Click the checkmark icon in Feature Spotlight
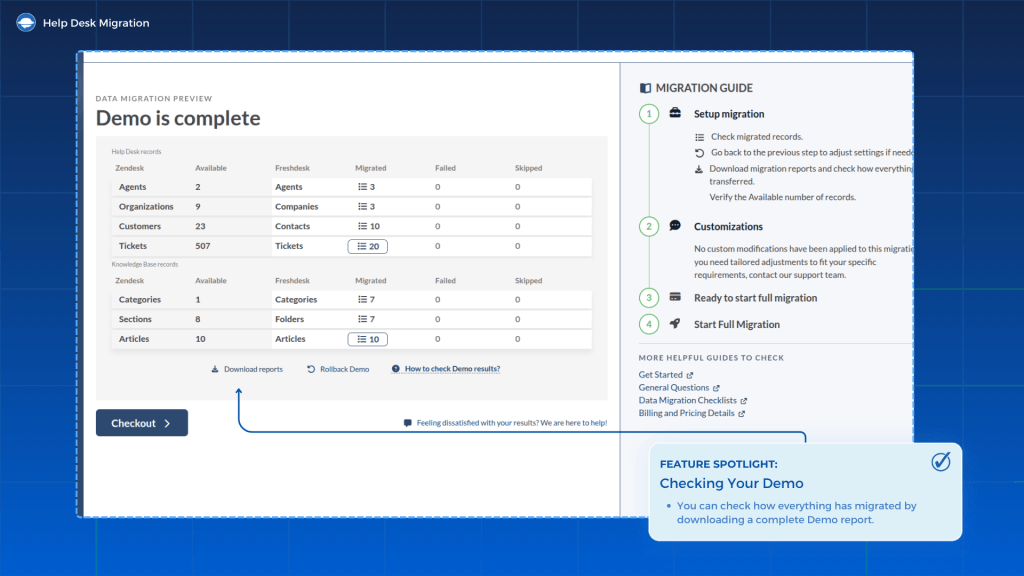The image size is (1024, 576). click(x=941, y=462)
